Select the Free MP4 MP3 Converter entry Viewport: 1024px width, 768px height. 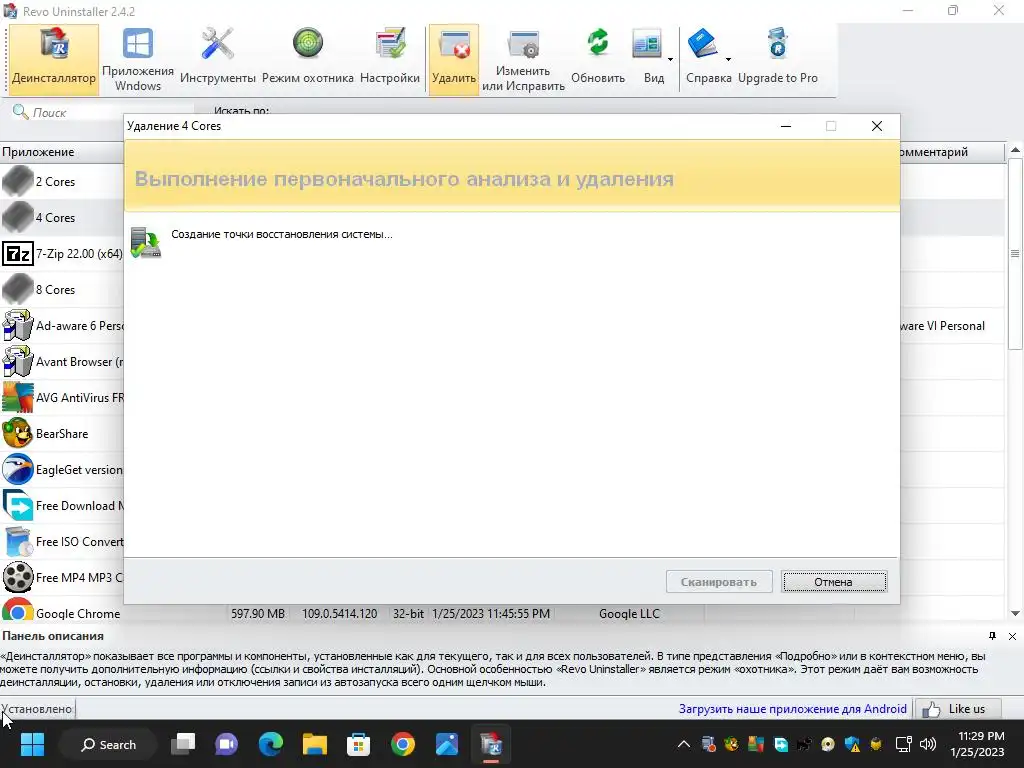[62, 577]
